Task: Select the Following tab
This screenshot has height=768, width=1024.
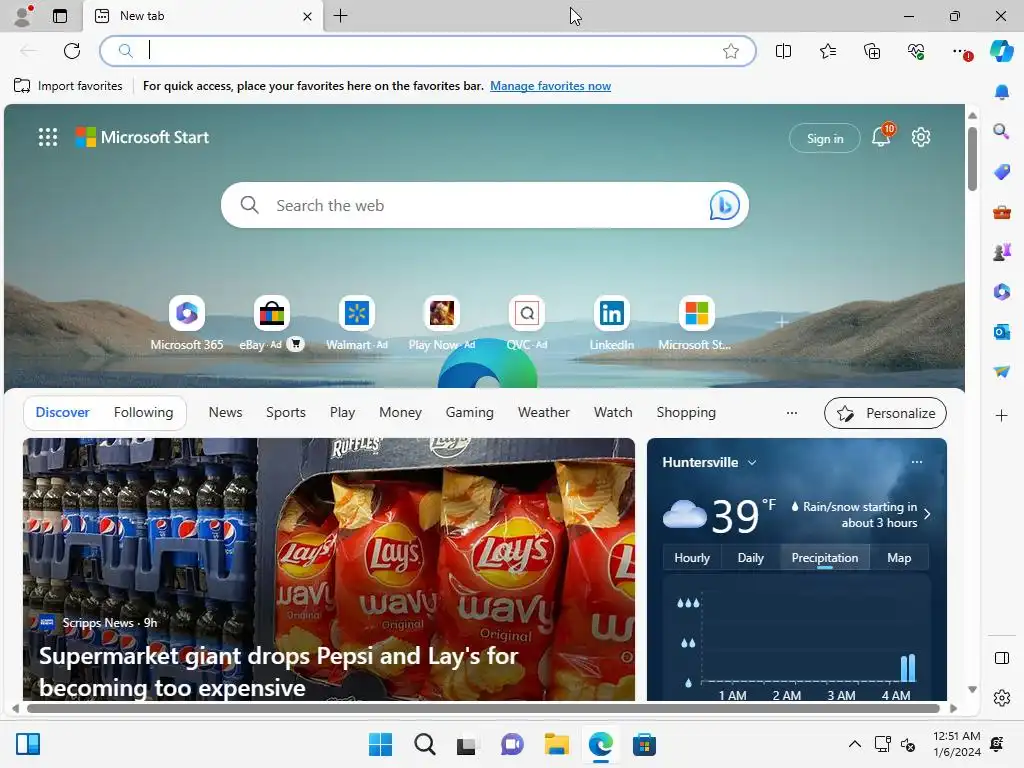Action: click(143, 413)
